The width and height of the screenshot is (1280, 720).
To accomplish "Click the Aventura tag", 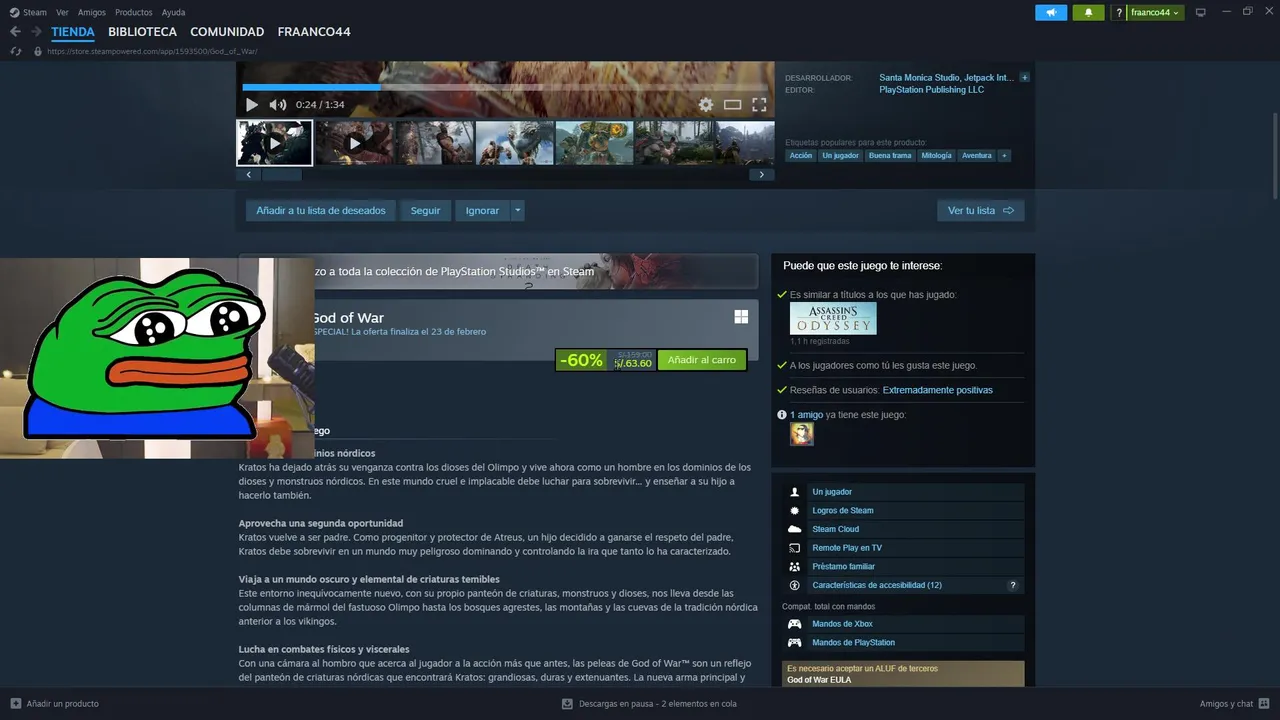I will click(x=977, y=155).
